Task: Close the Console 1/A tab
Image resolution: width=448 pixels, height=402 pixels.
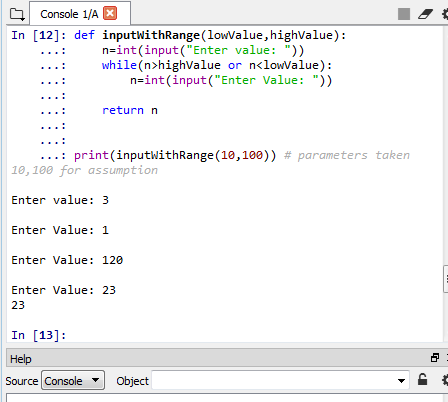Action: [x=110, y=14]
